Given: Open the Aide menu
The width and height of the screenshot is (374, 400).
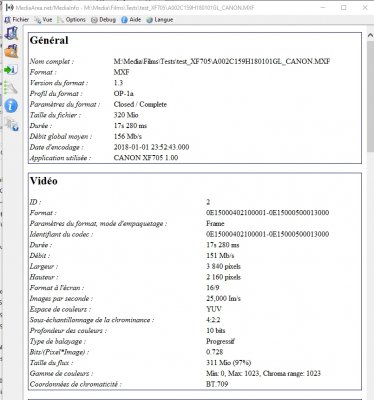Looking at the screenshot, I should tap(131, 20).
